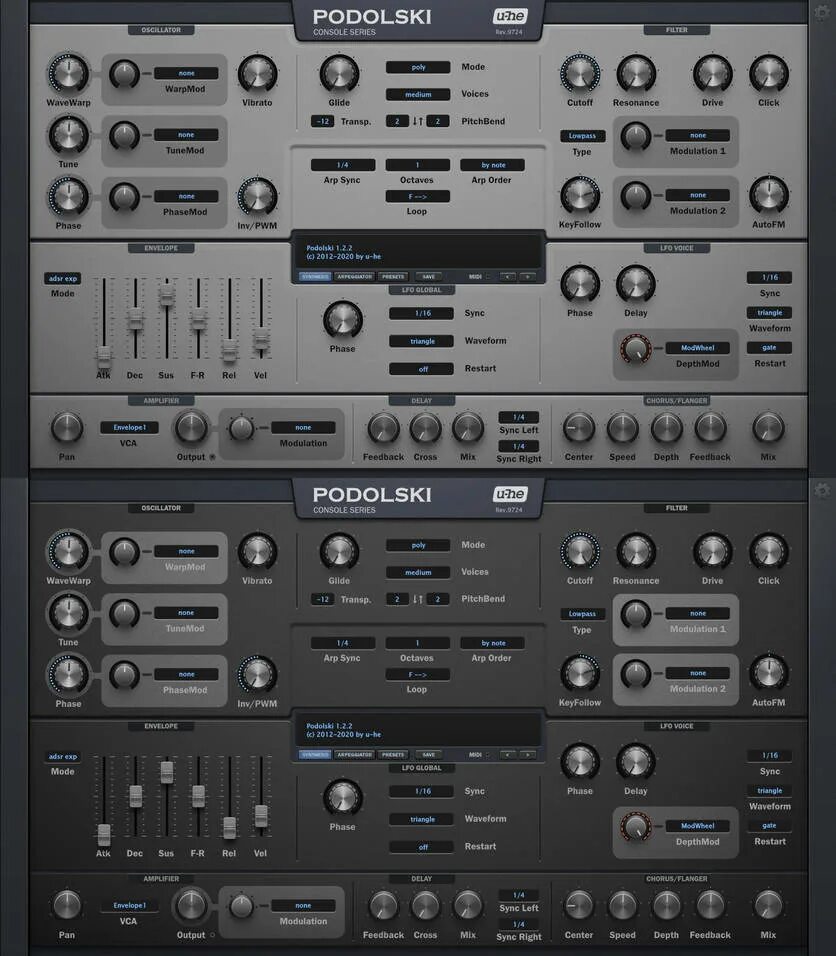Open Sync Left '1/4' selector, light-skin delay
The height and width of the screenshot is (956, 836).
click(x=519, y=417)
